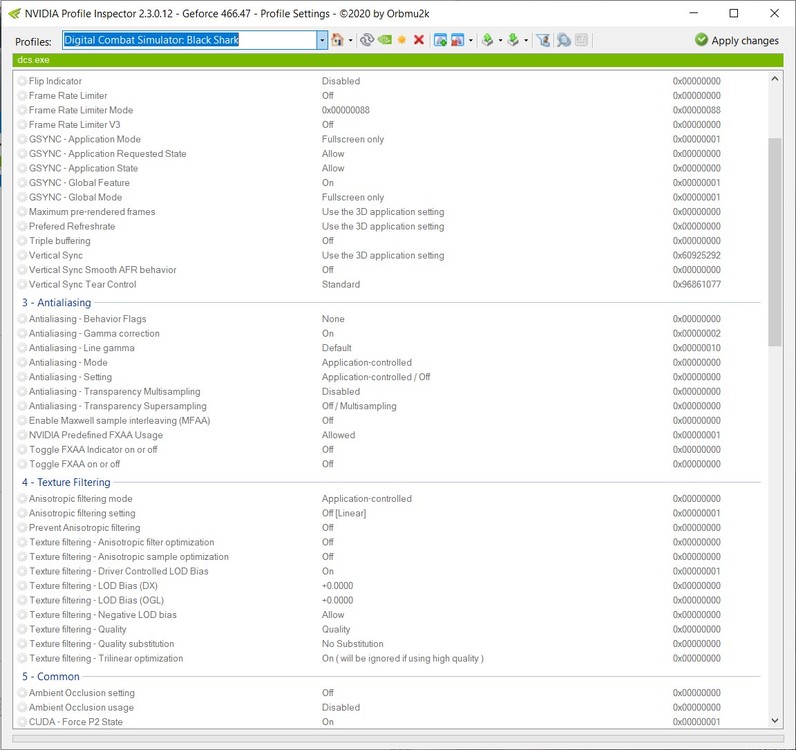Click the 'Application-controlled / Off' antialiasing value
Viewport: 796px width, 750px height.
[x=376, y=377]
